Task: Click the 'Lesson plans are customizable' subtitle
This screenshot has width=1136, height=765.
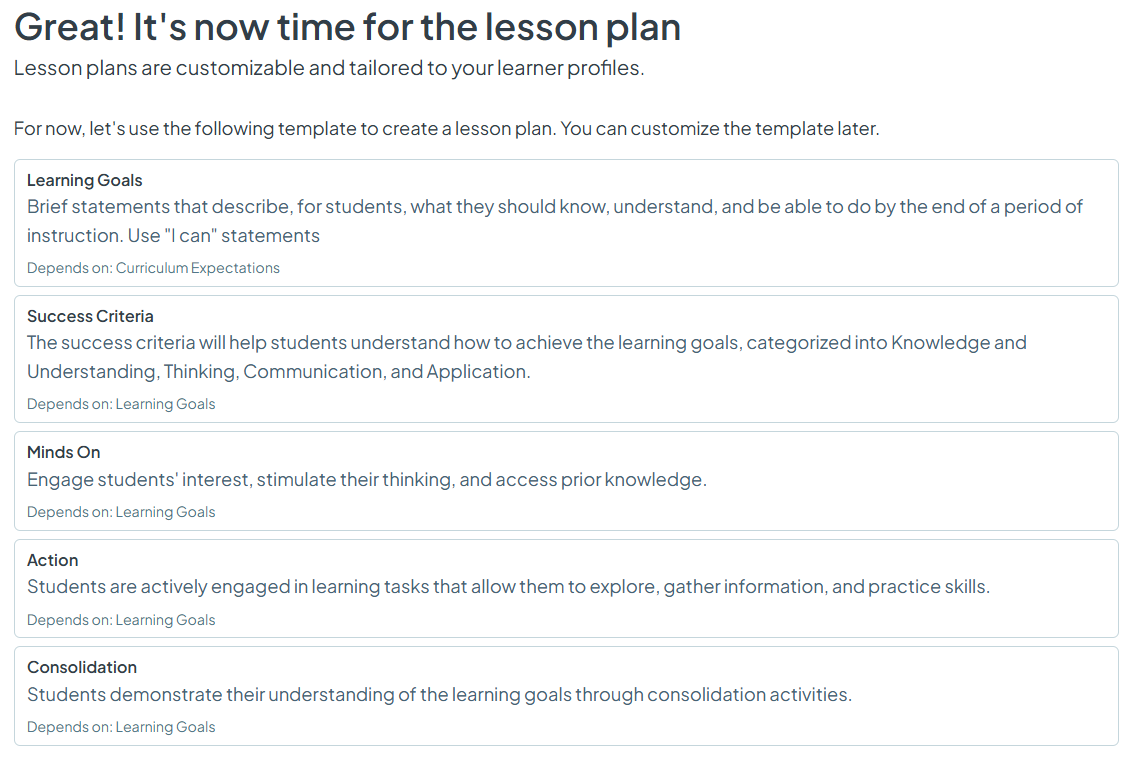Action: click(x=329, y=68)
